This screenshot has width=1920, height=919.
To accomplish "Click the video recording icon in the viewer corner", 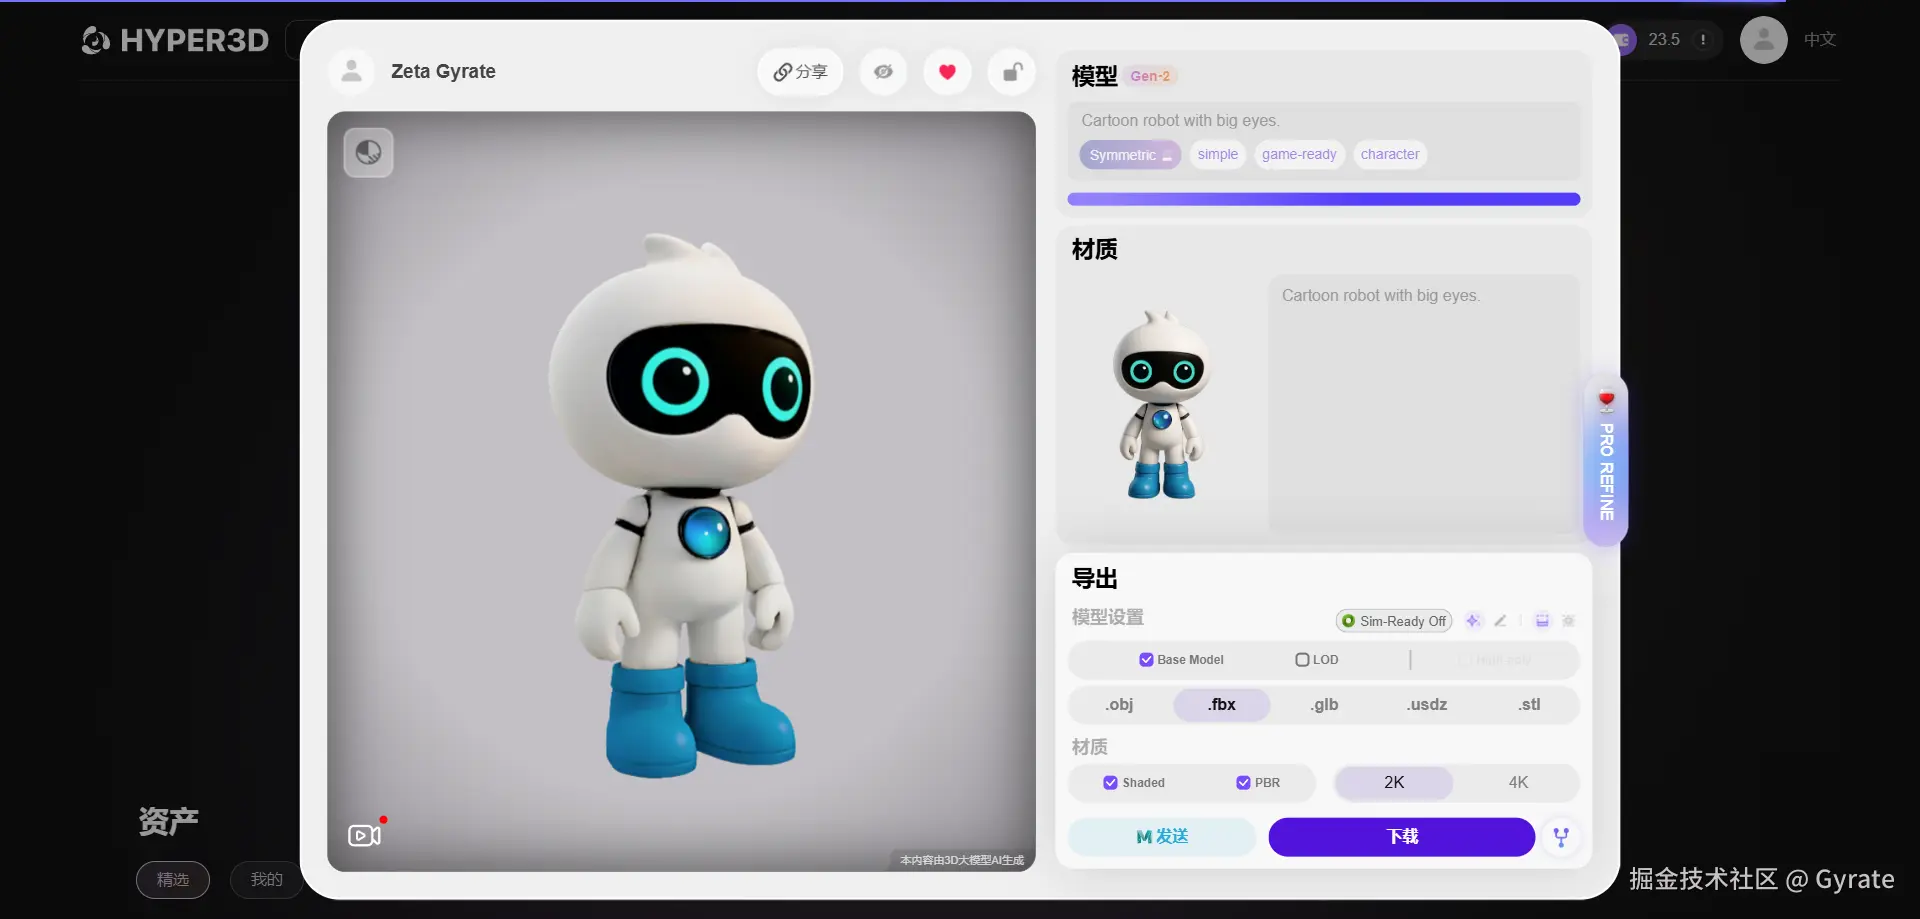I will [x=364, y=835].
